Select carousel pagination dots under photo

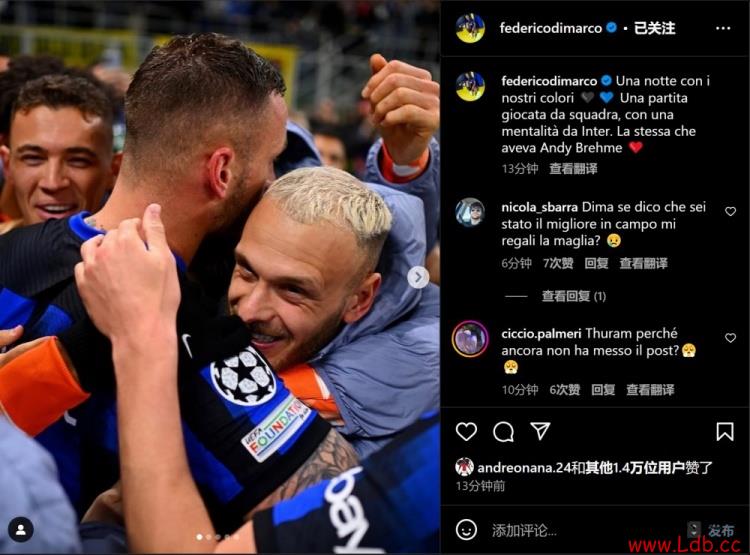[x=218, y=537]
